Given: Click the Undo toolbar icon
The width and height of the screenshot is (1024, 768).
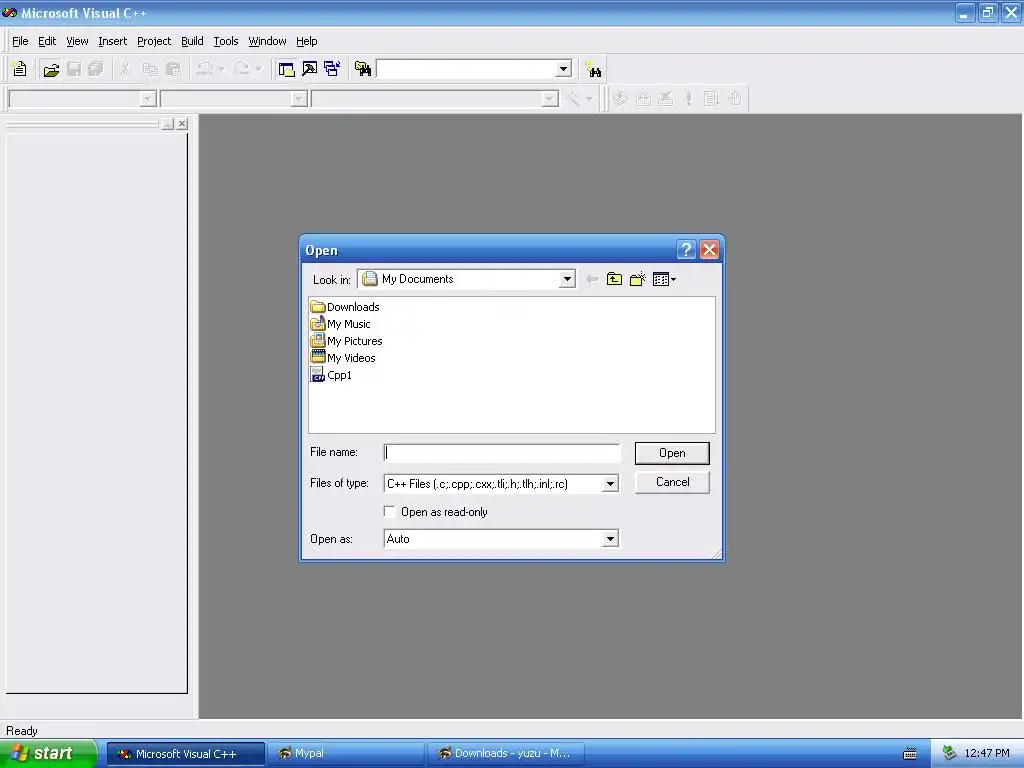Looking at the screenshot, I should coord(204,69).
